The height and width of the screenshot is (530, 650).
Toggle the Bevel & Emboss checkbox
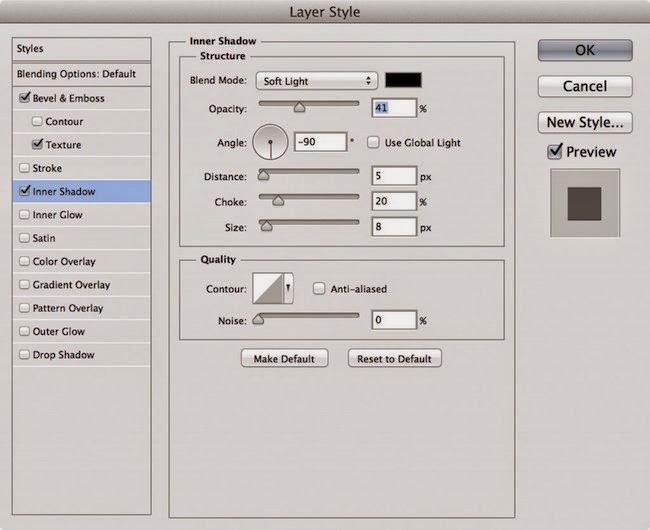coord(24,98)
